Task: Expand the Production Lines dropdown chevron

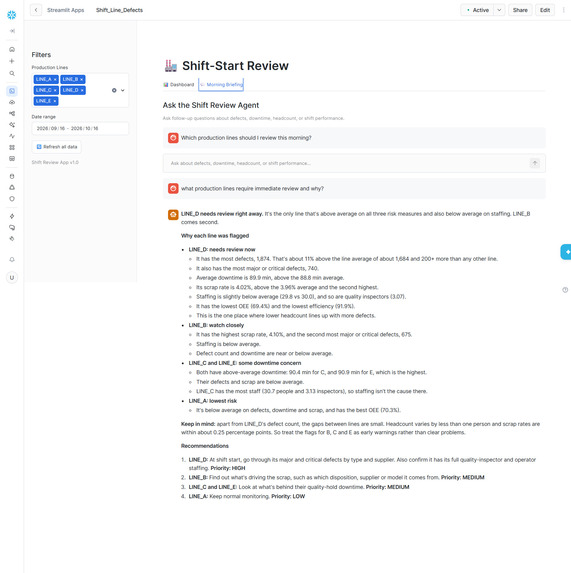Action: pyautogui.click(x=123, y=90)
